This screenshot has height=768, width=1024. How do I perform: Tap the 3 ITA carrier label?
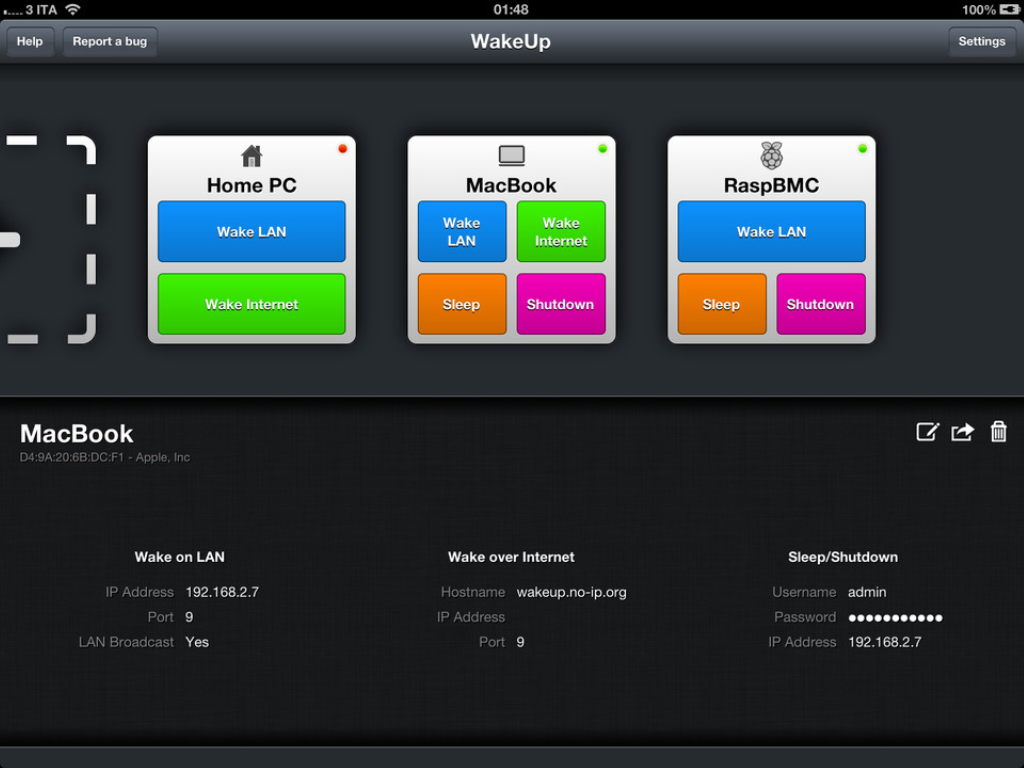coord(41,10)
